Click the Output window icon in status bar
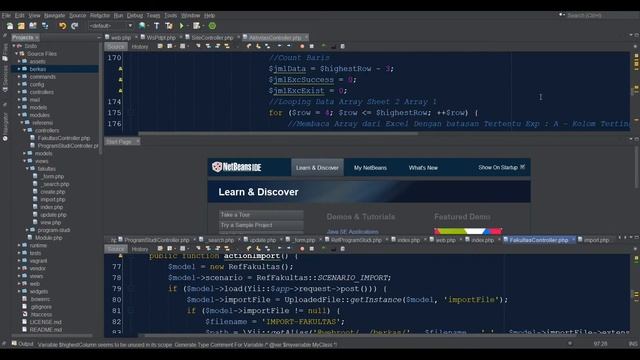Image resolution: width=640 pixels, height=360 pixels. pyautogui.click(x=14, y=344)
